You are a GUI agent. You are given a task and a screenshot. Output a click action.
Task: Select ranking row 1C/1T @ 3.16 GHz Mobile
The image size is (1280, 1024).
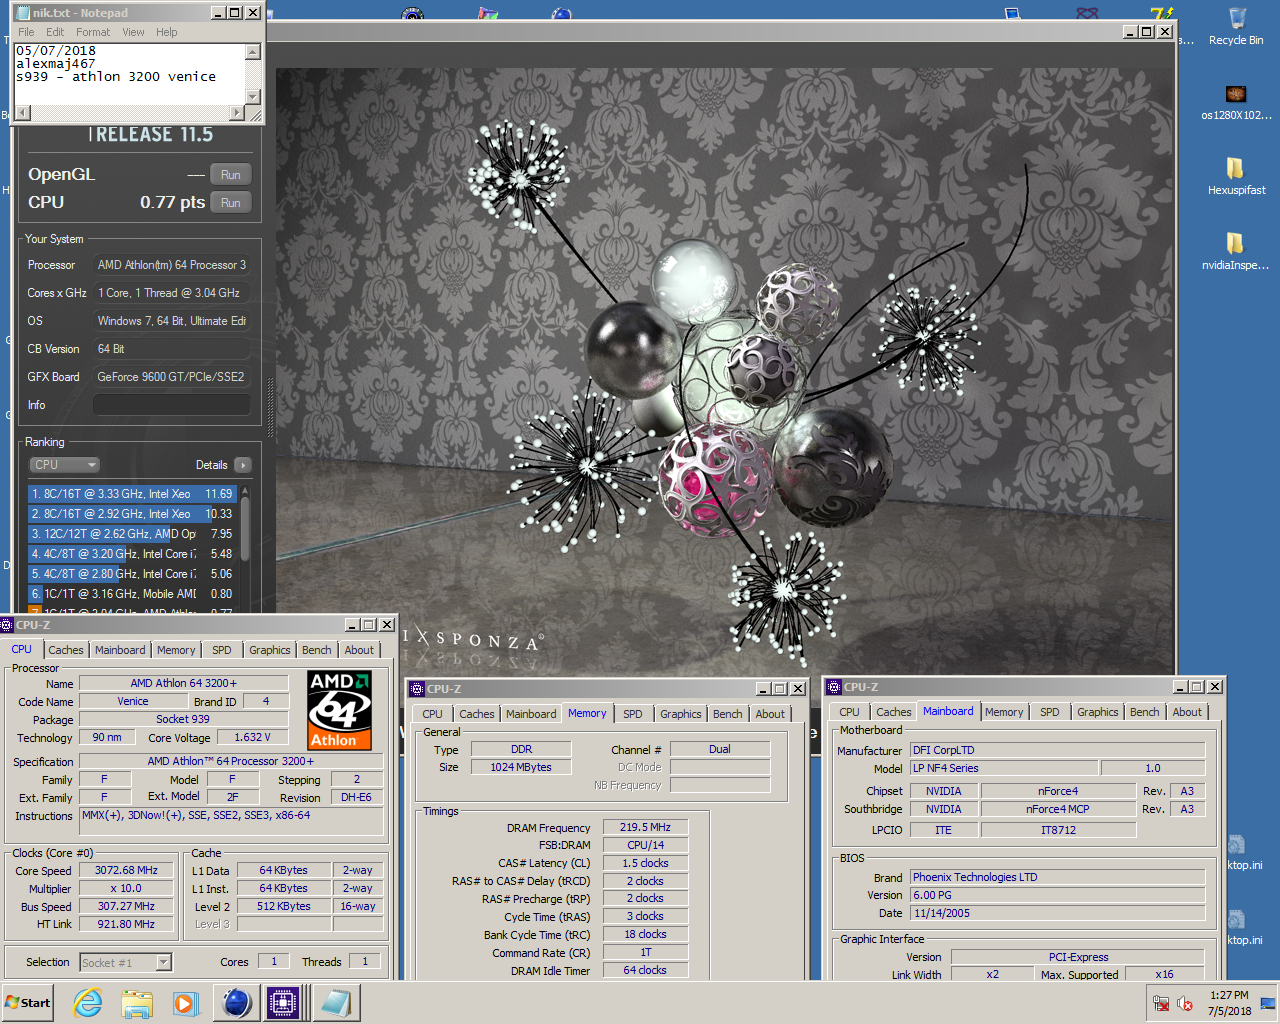pos(132,594)
